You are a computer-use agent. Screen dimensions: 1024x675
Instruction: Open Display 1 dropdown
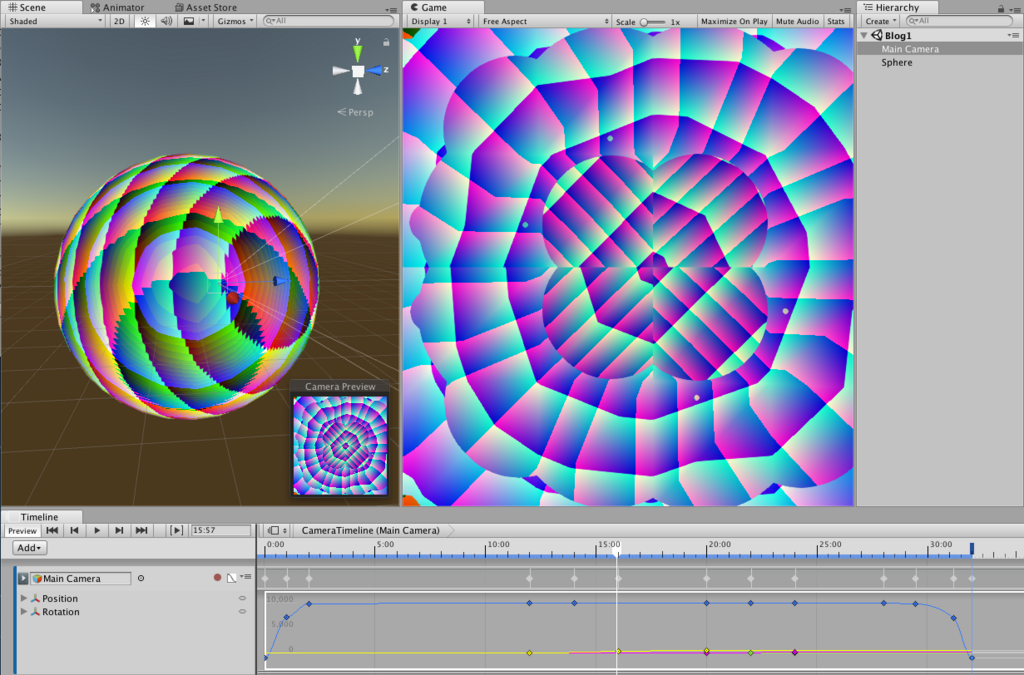click(x=441, y=21)
